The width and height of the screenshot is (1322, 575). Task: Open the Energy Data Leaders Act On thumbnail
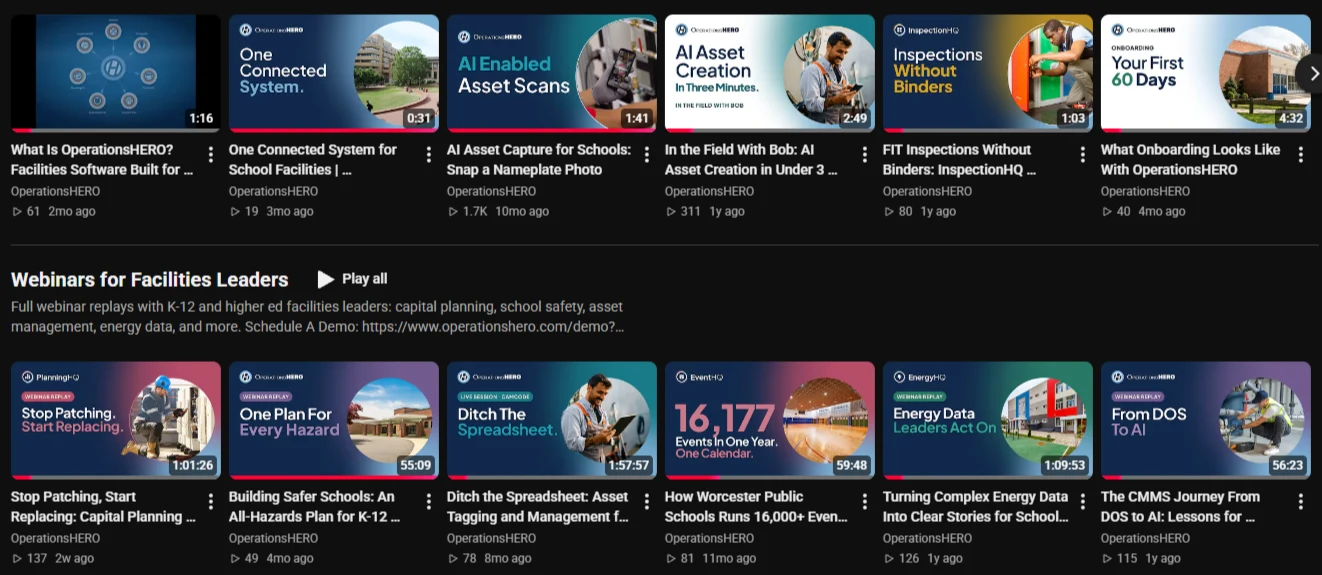(988, 420)
